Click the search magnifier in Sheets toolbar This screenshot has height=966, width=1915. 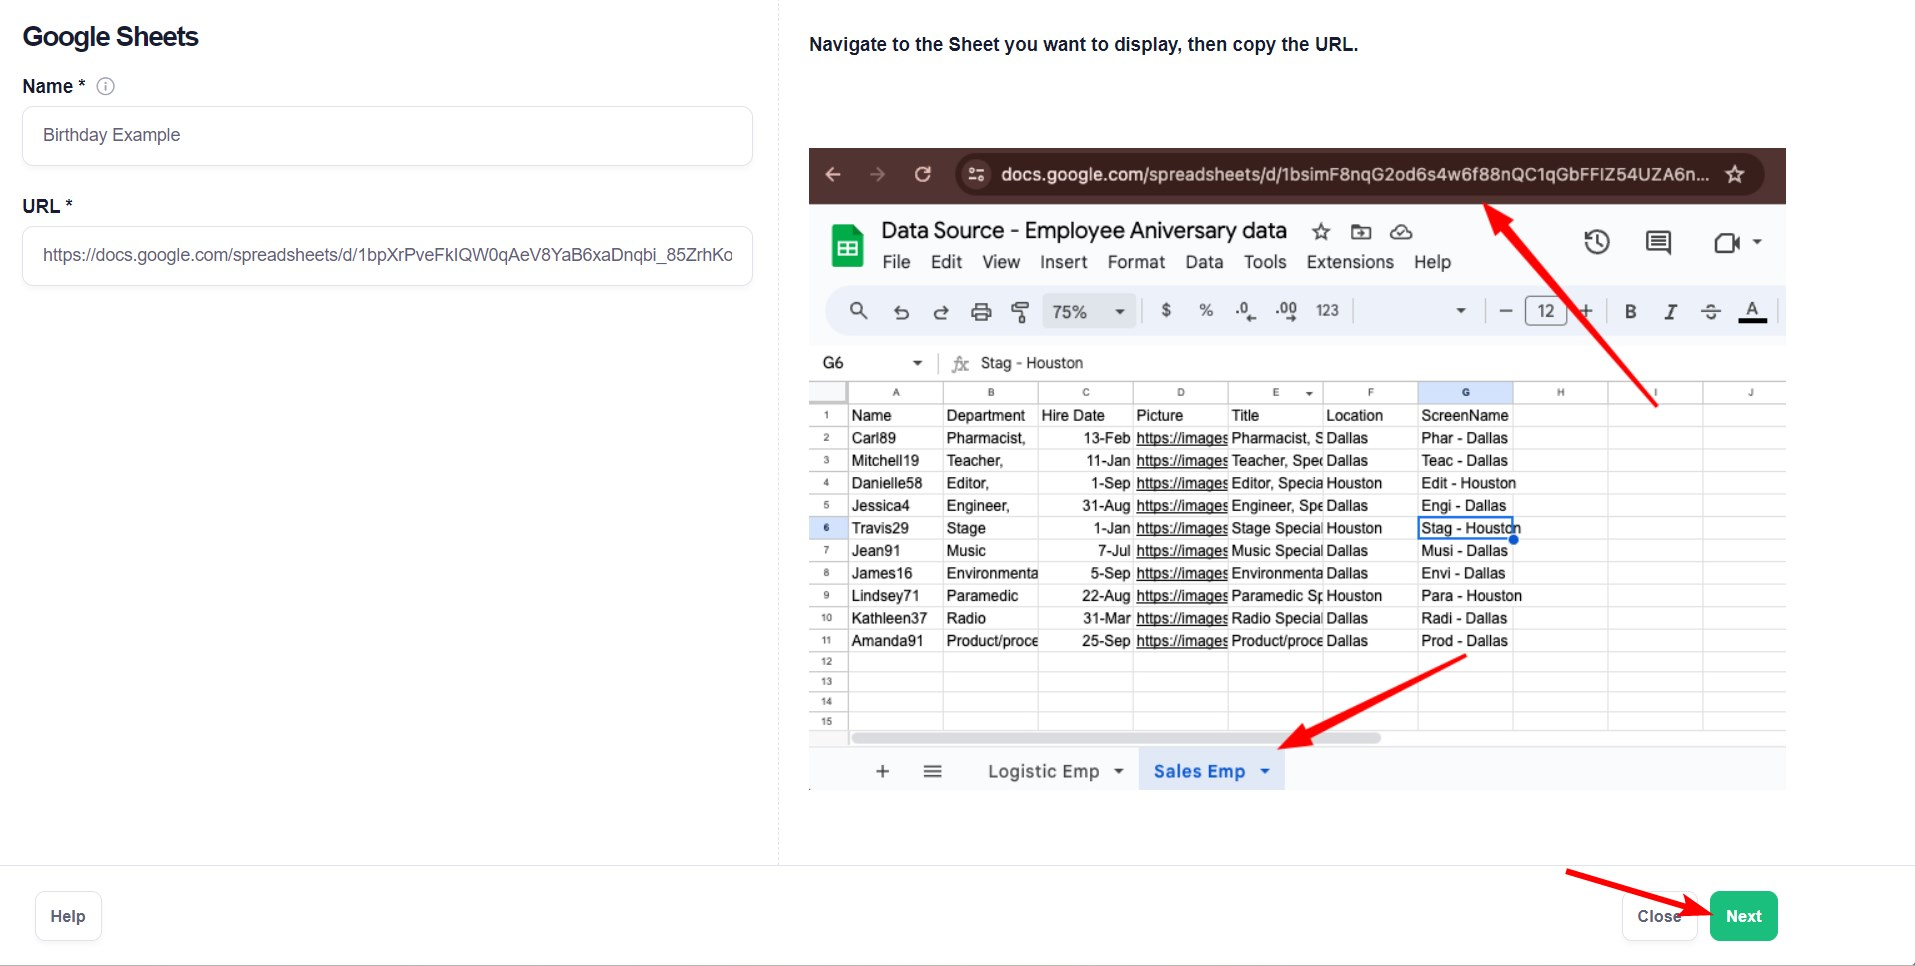[858, 311]
